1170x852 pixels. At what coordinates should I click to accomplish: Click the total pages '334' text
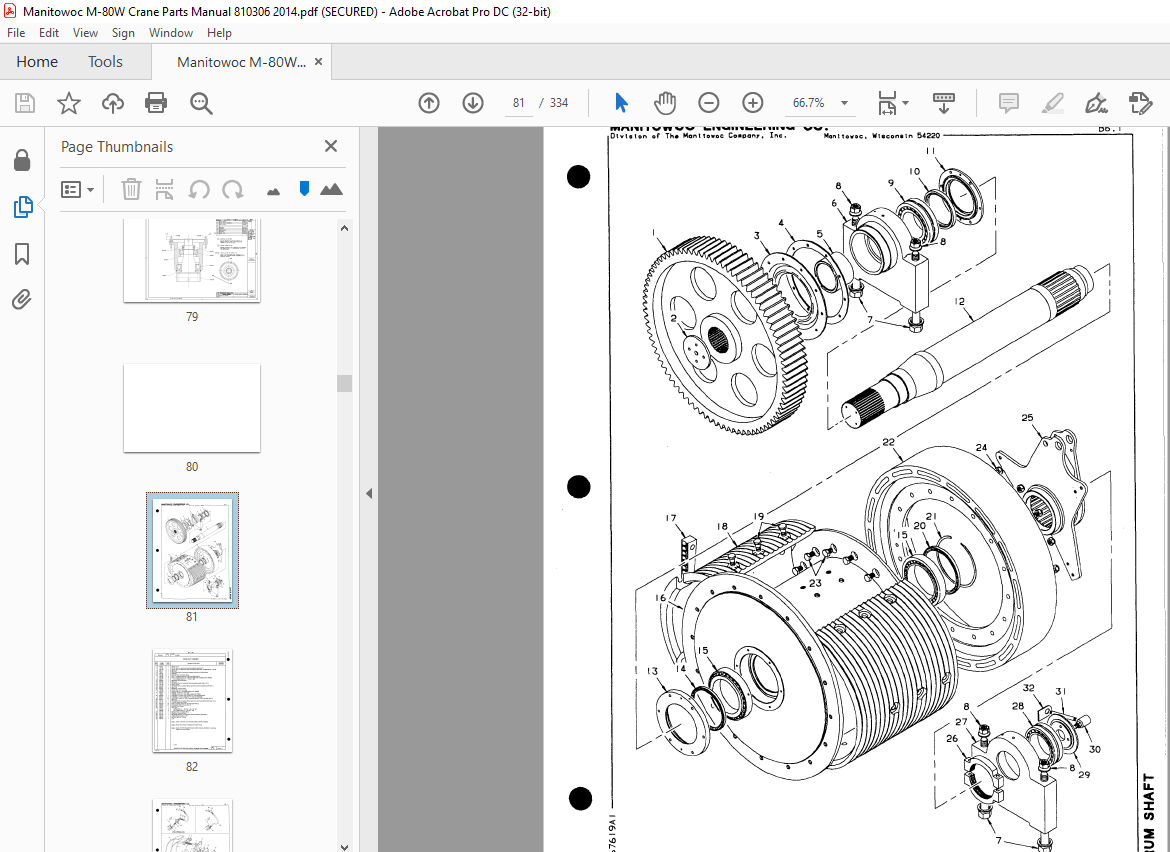pyautogui.click(x=559, y=103)
